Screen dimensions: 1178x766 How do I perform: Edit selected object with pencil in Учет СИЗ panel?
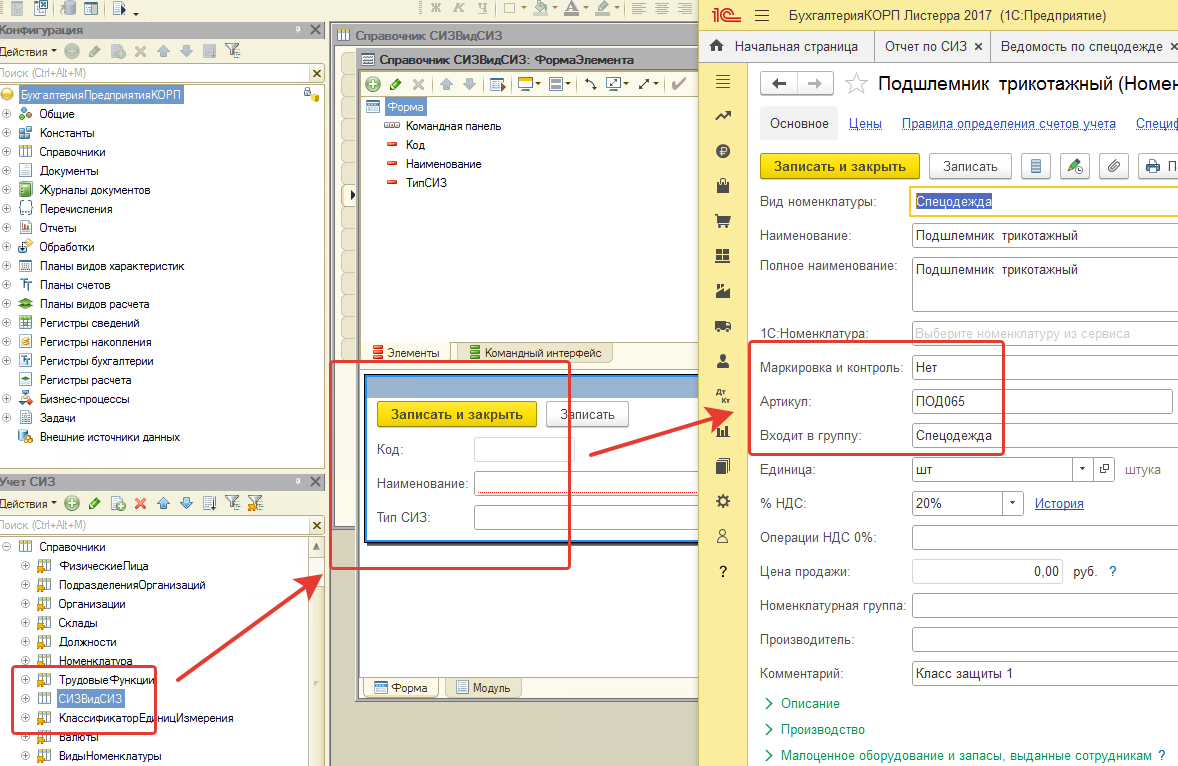(95, 503)
